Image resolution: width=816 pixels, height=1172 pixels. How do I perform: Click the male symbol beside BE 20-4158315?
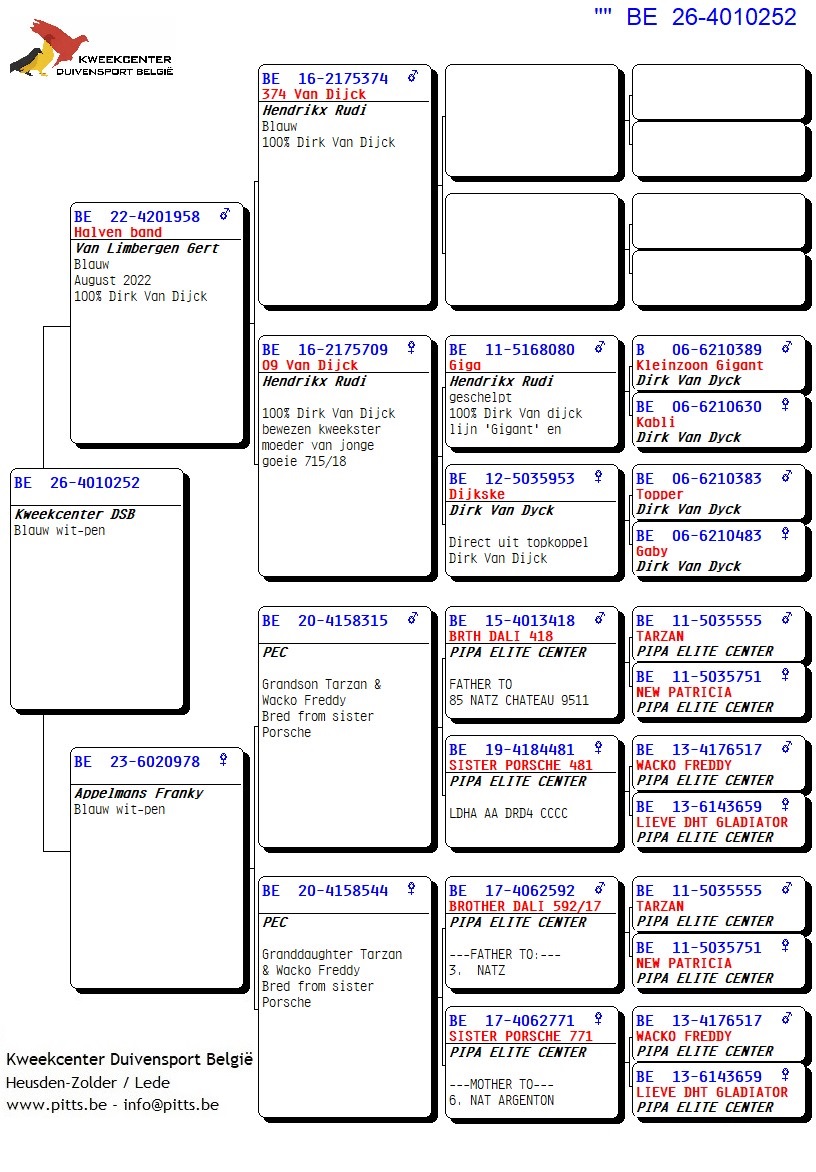[x=412, y=619]
